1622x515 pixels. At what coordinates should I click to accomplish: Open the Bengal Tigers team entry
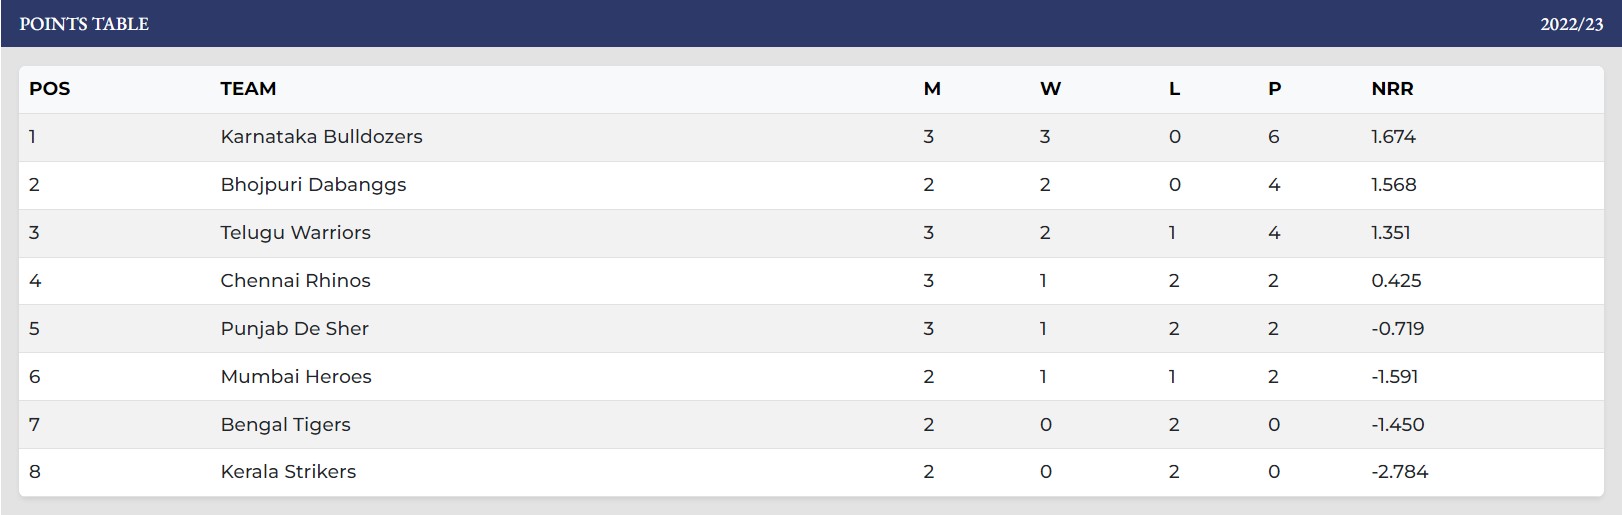pos(285,425)
